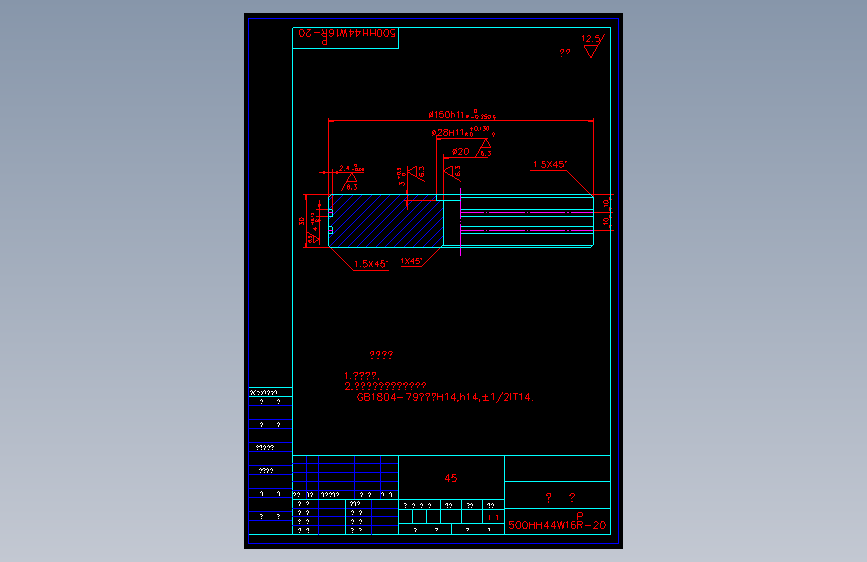Click the GB1804-79 tolerance note line
Image resolution: width=867 pixels, height=562 pixels.
pyautogui.click(x=445, y=397)
